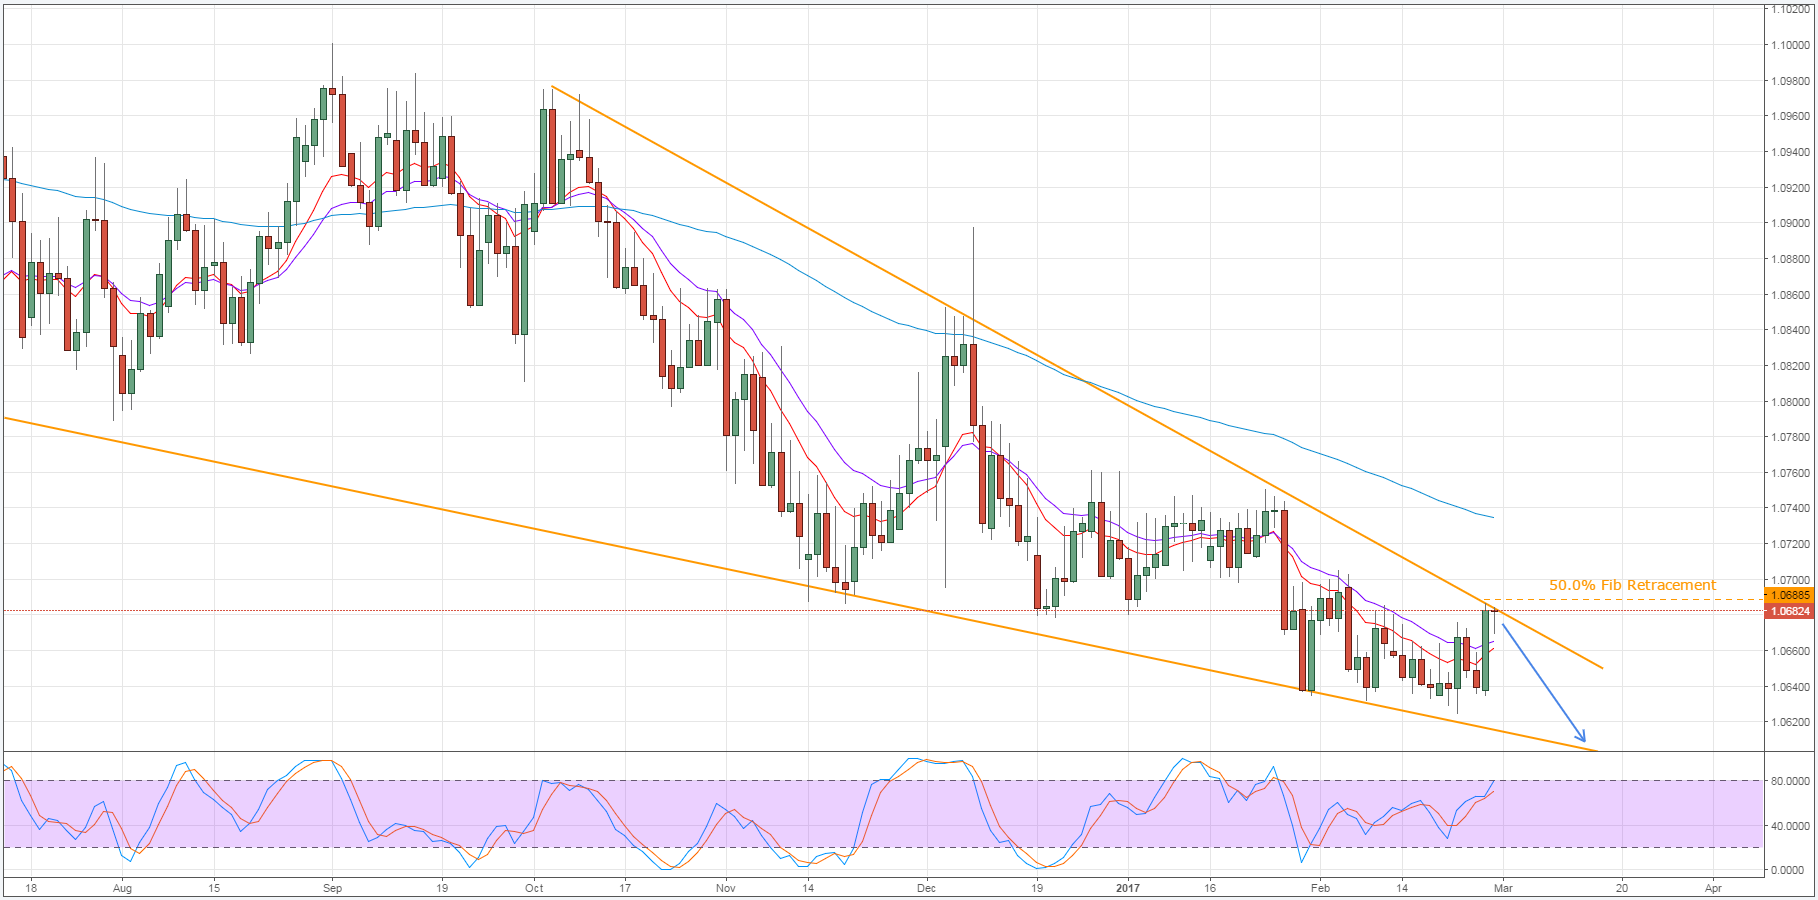
Task: Click the 40.0000 stochastic level label
Action: [x=1790, y=826]
